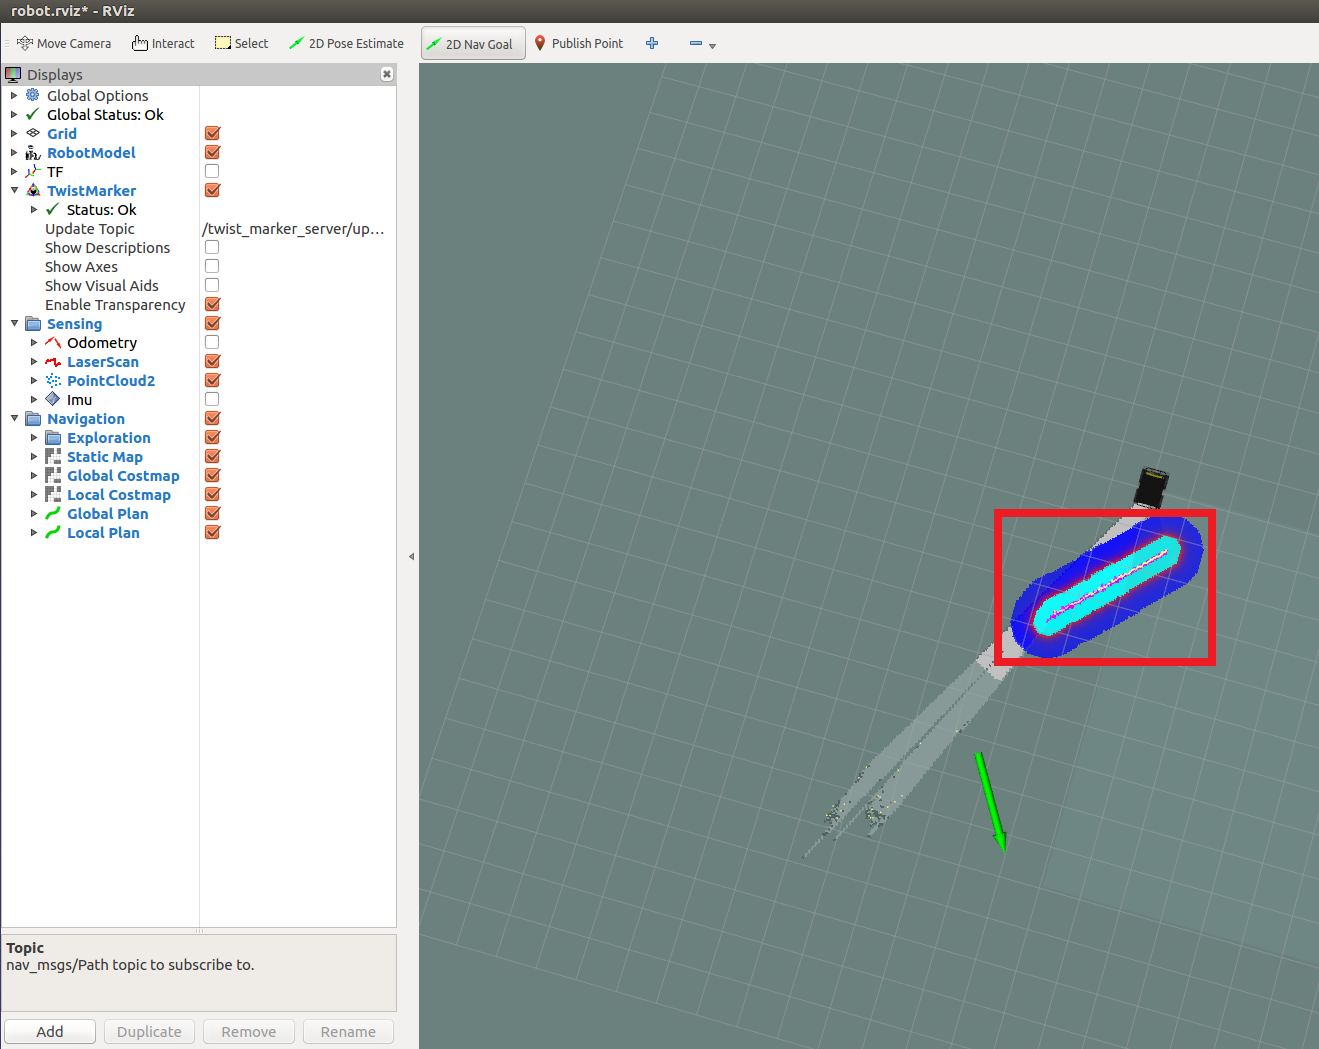
Task: Expand the Global Options row
Action: point(14,95)
